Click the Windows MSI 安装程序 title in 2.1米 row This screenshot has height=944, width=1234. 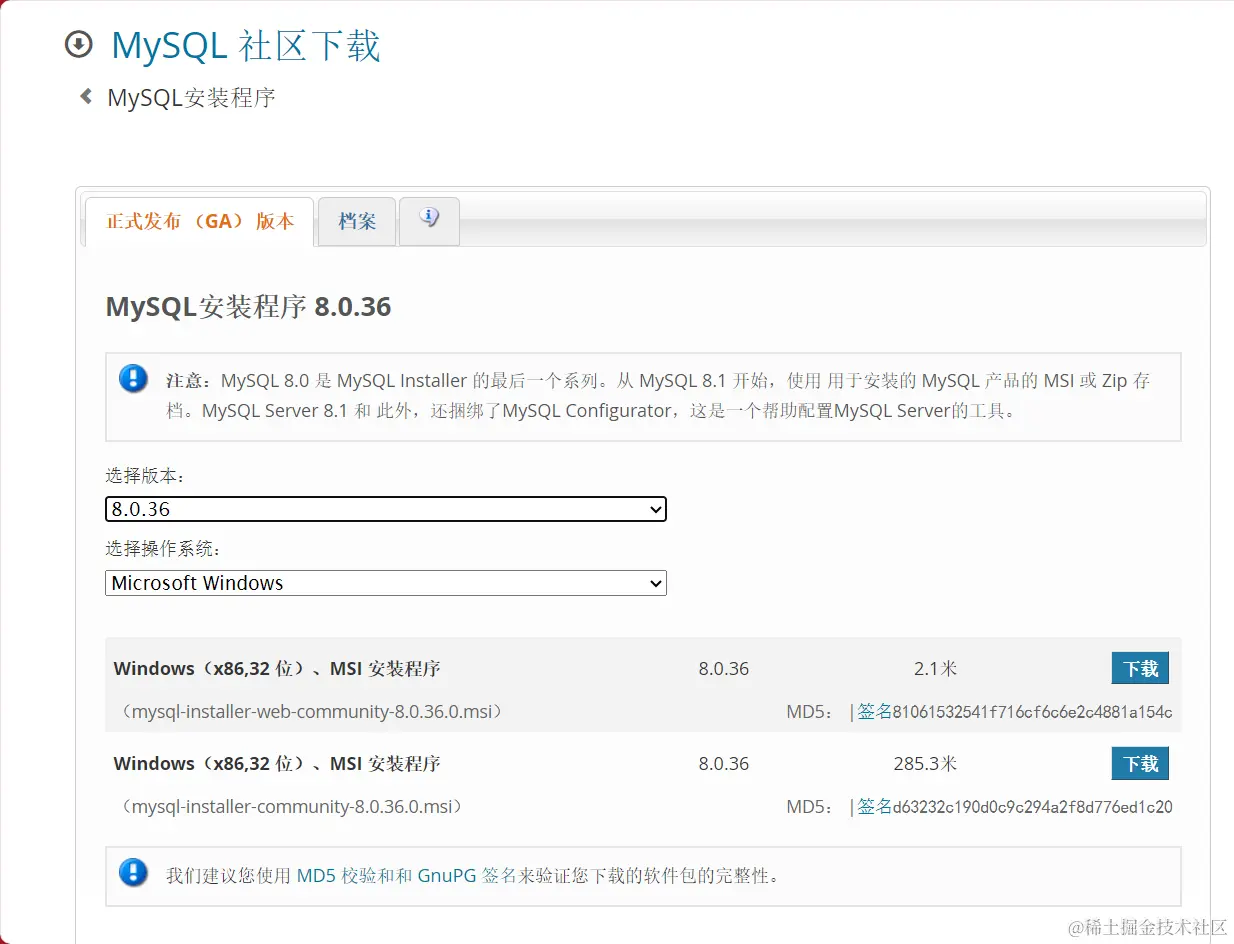click(x=277, y=669)
